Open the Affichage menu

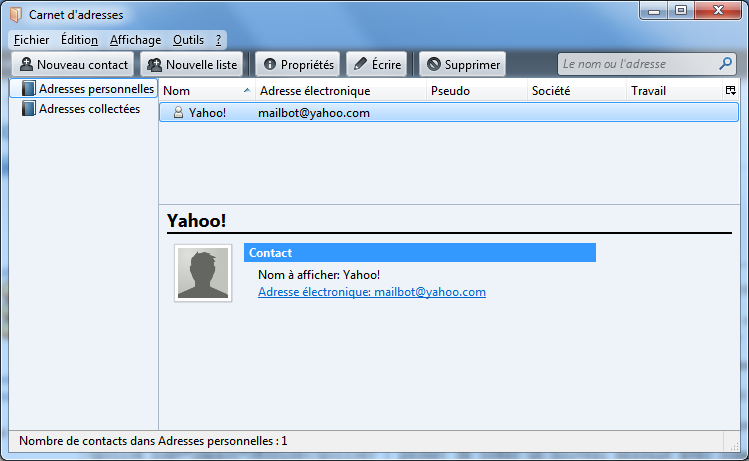[136, 40]
